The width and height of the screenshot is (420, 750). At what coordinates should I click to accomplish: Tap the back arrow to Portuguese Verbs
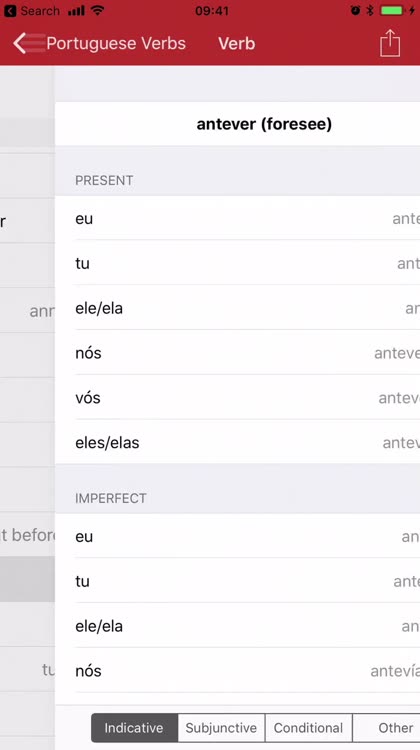tap(28, 43)
